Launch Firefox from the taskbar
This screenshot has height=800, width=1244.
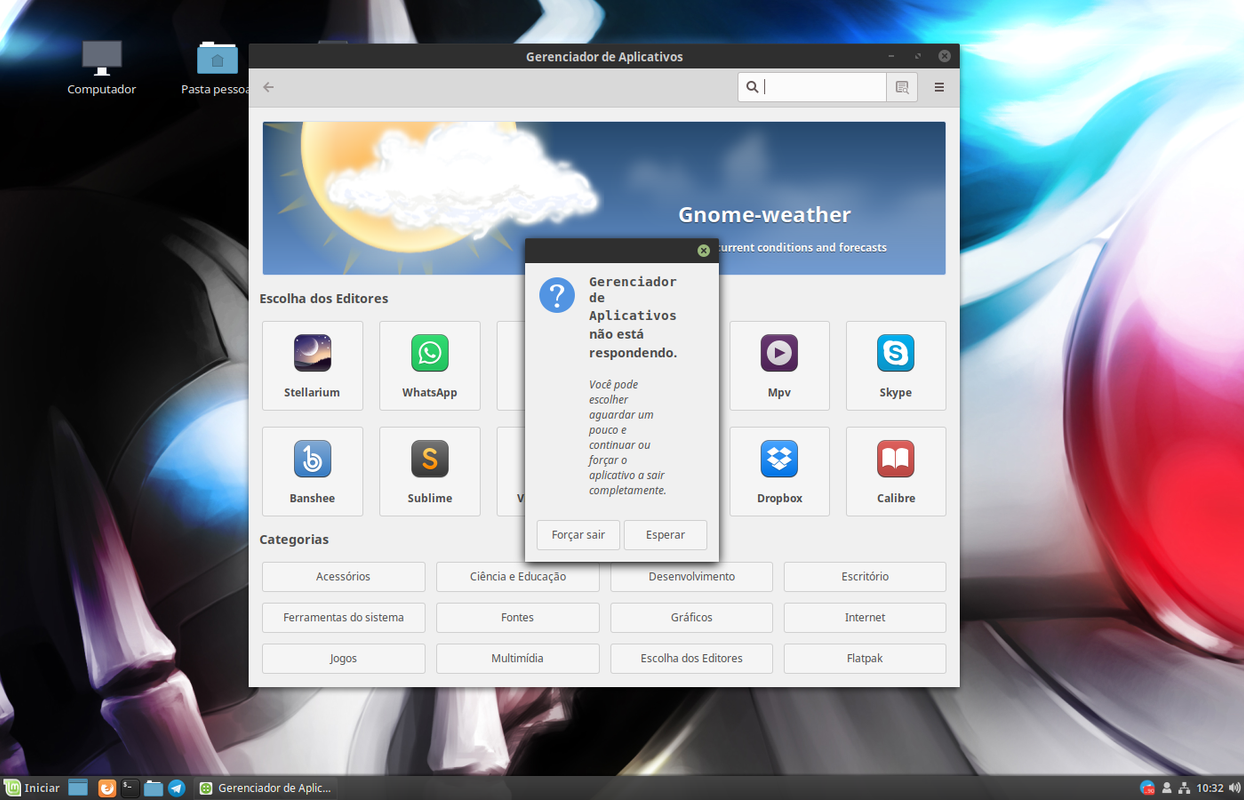(x=107, y=788)
